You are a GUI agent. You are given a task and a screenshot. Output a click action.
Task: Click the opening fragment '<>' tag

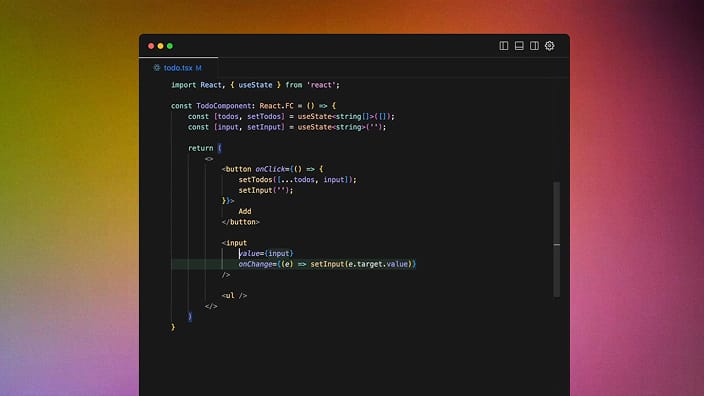[209, 159]
